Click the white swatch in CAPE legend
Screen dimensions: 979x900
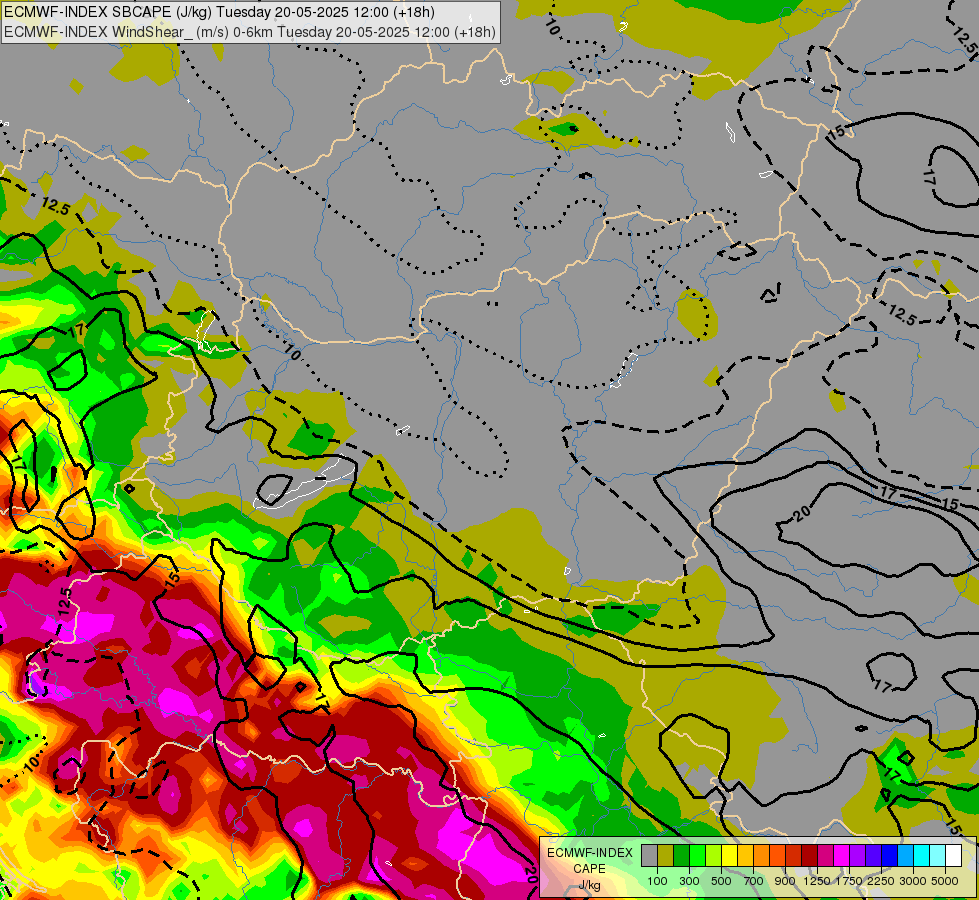tap(953, 856)
